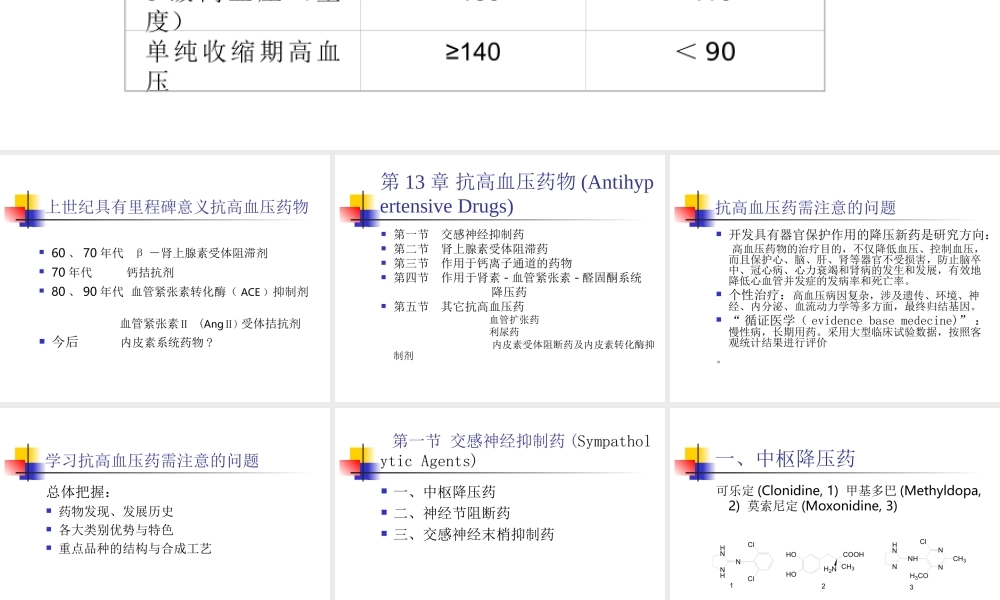This screenshot has height=600, width=1000.
Task: Click the bullet before "一、中枢降压药" list item
Action: tap(384, 493)
